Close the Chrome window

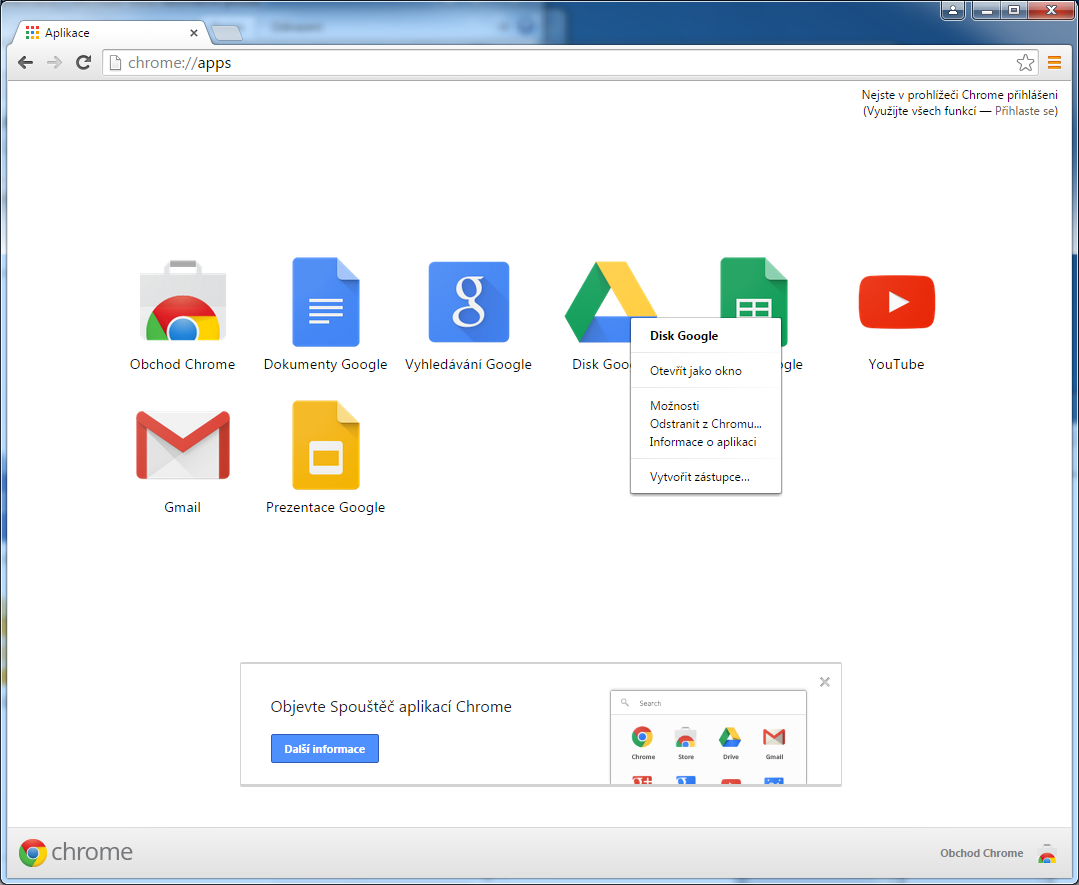click(1051, 10)
